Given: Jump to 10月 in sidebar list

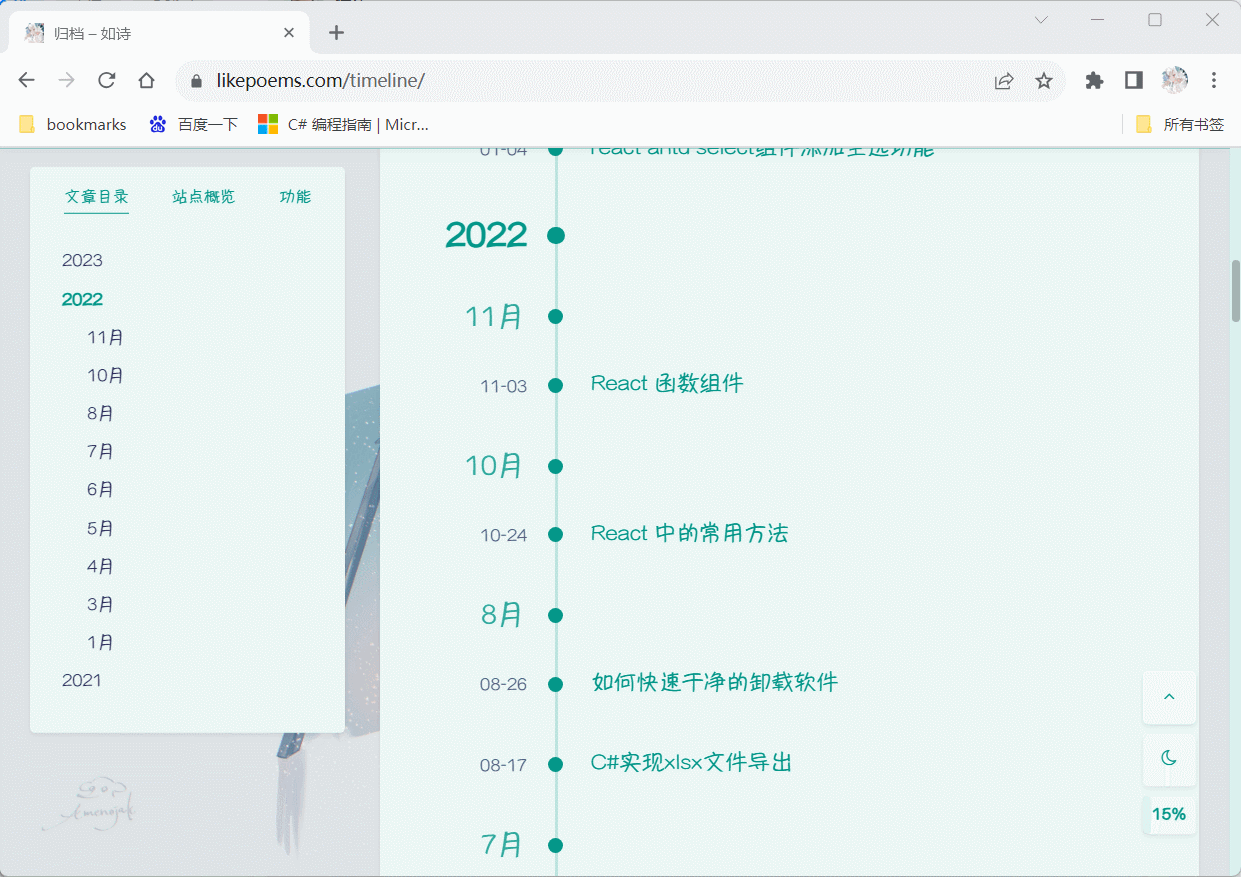Looking at the screenshot, I should point(105,376).
